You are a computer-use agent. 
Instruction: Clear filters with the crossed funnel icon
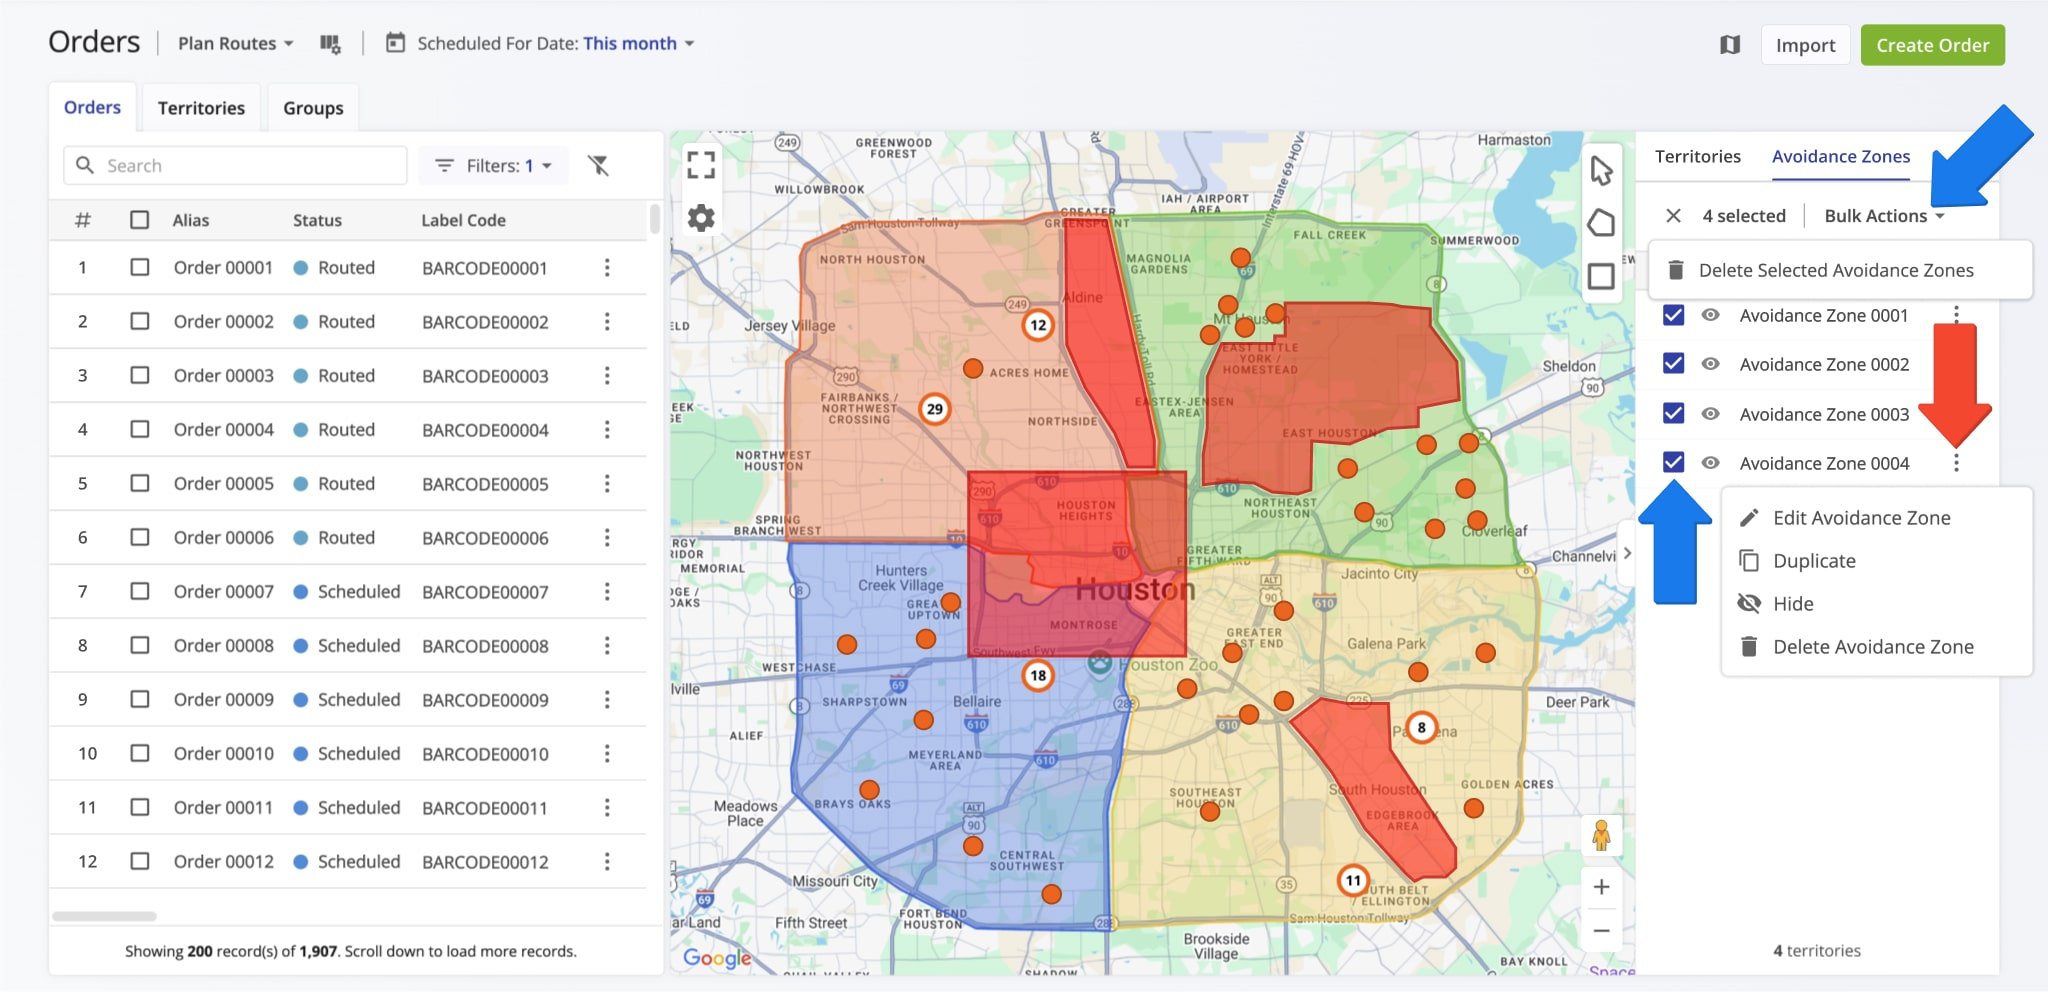pyautogui.click(x=598, y=165)
